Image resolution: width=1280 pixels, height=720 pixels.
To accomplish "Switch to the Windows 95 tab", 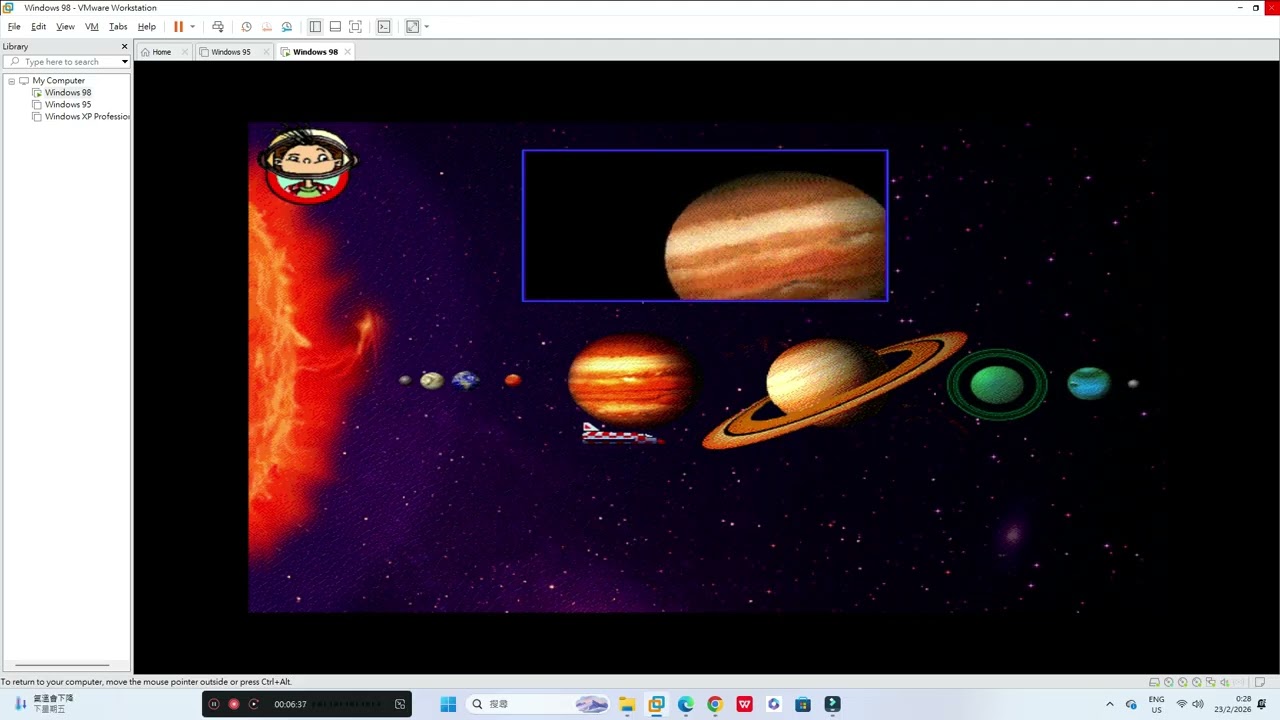I will (230, 52).
